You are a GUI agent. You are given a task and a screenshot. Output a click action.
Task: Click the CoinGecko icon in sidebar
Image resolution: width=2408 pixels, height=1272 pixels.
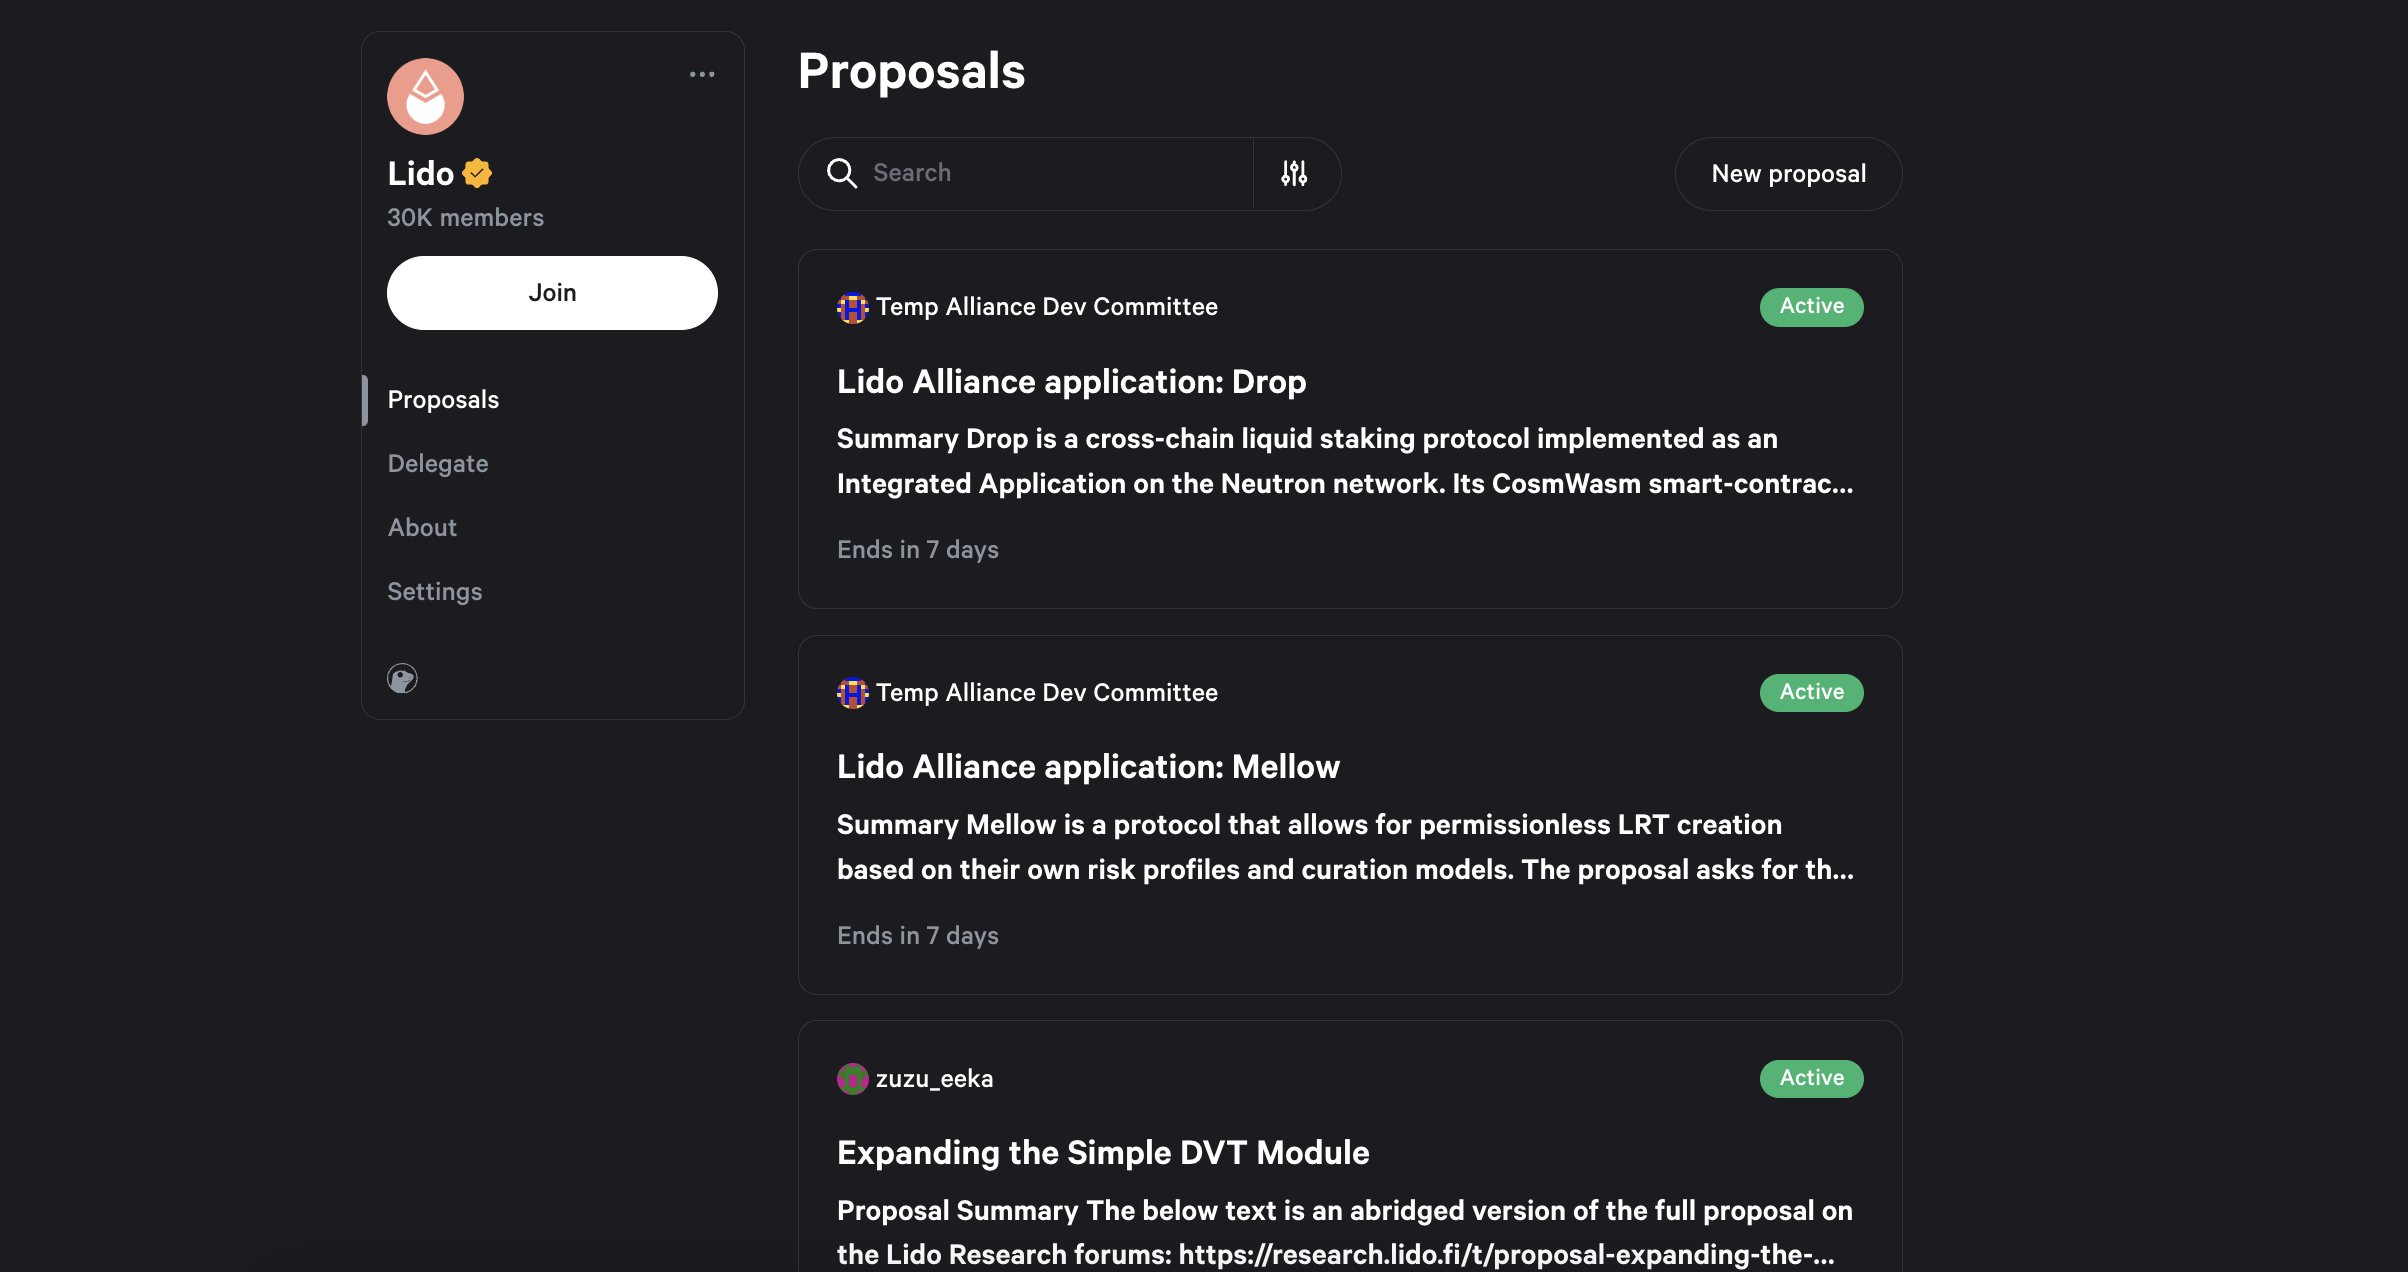[x=402, y=679]
